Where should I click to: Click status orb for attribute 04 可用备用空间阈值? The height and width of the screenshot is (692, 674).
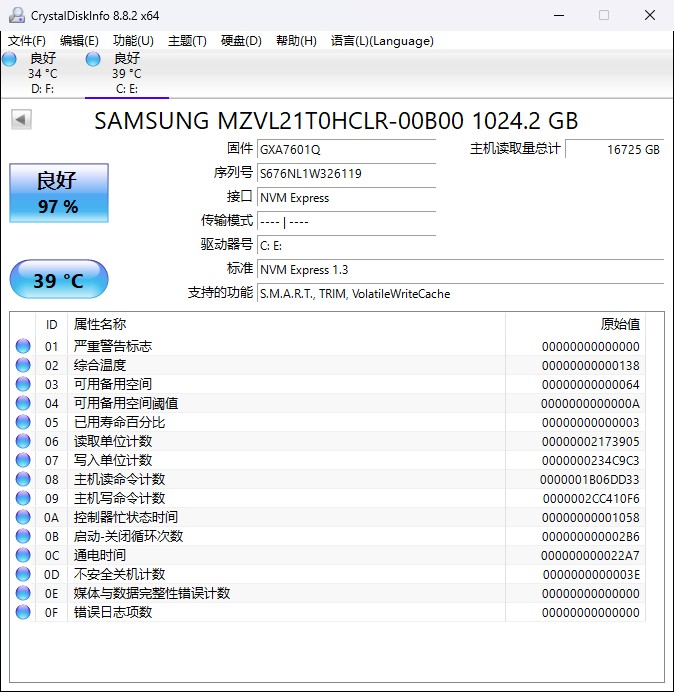coord(23,403)
